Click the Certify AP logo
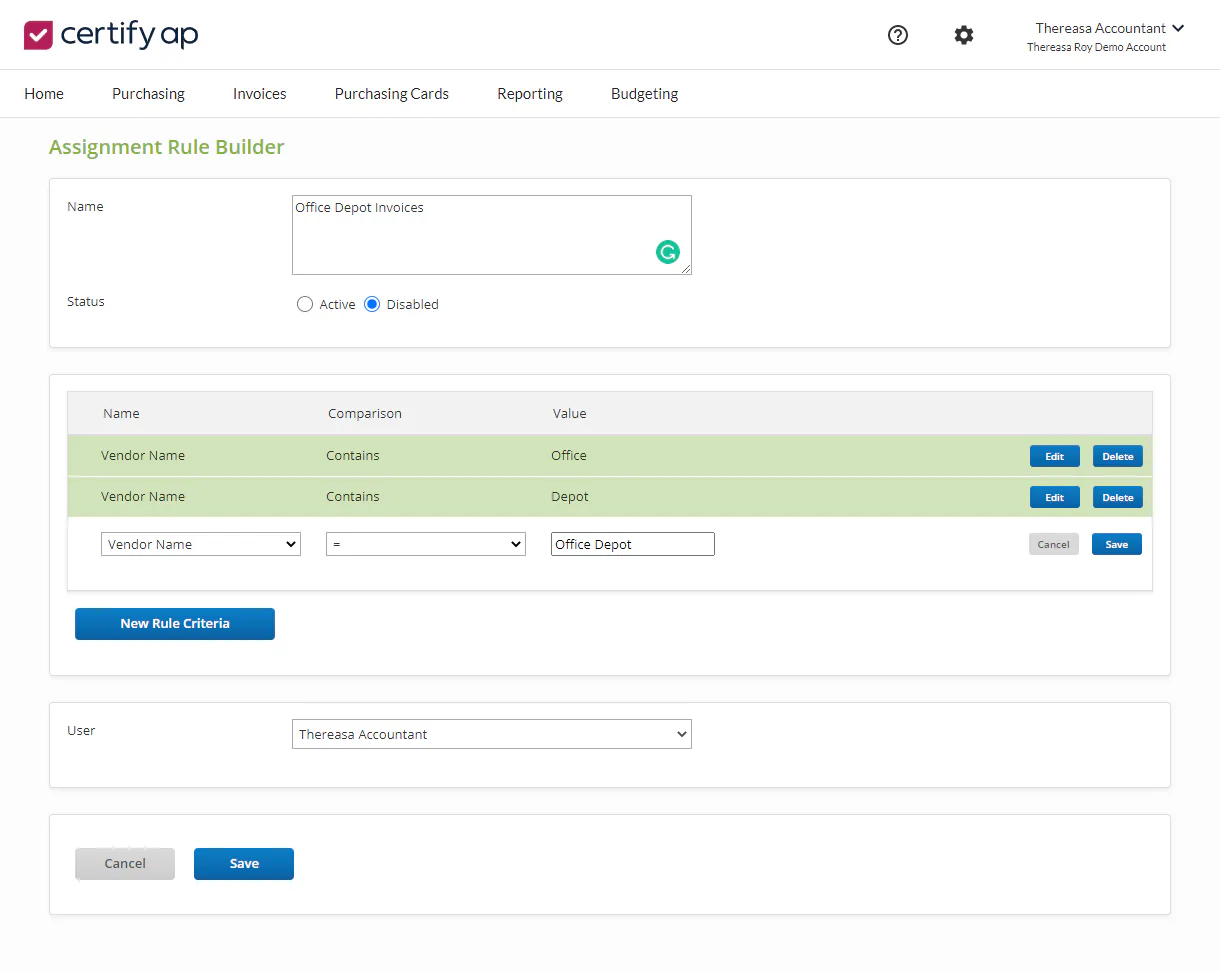1220x971 pixels. pos(111,35)
